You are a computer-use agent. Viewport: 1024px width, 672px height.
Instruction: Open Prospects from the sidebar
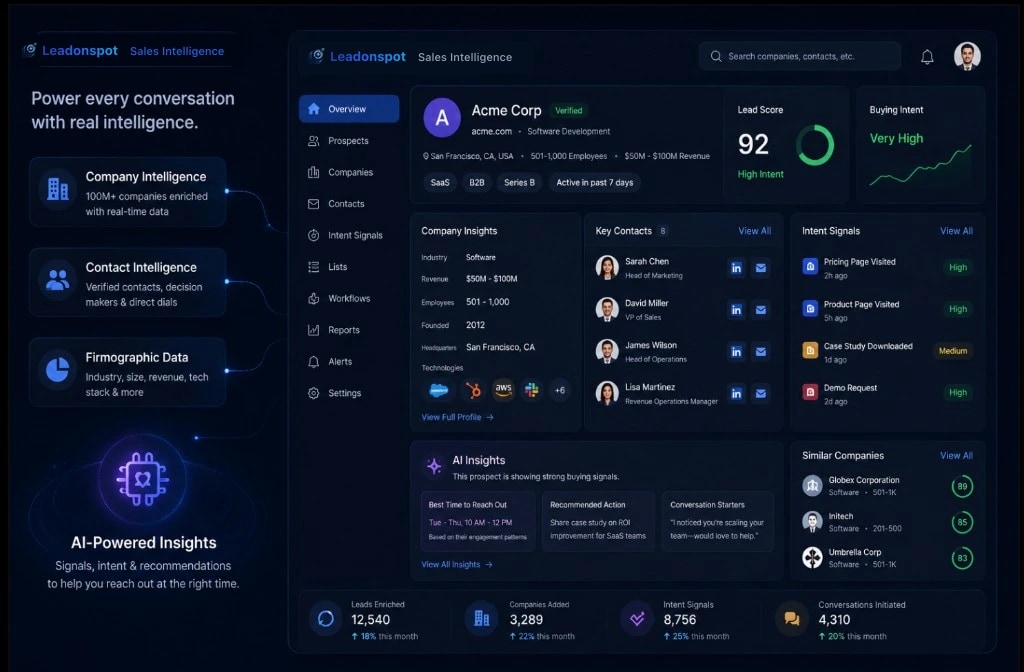[349, 140]
